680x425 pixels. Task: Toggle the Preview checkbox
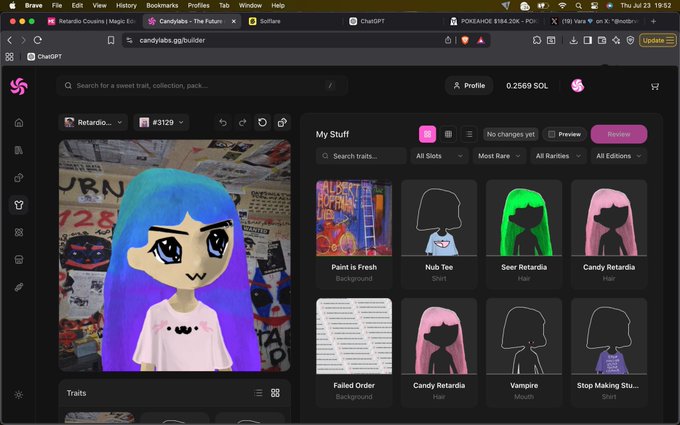coord(552,134)
